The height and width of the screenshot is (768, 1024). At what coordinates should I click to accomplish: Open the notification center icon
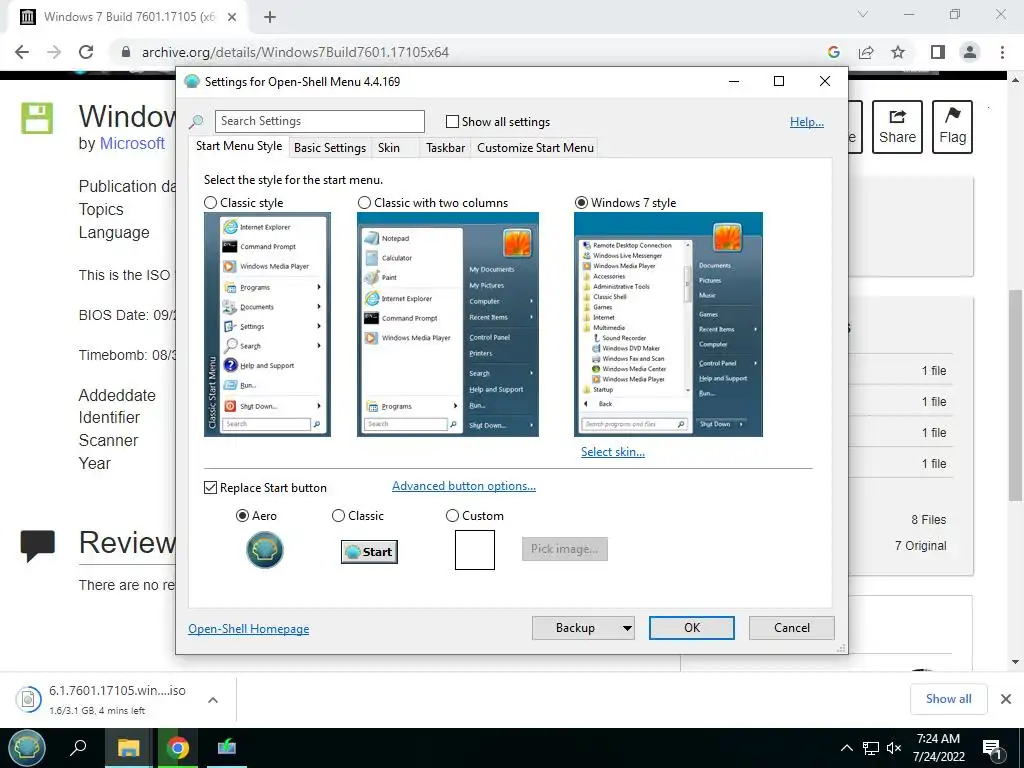[x=992, y=750]
